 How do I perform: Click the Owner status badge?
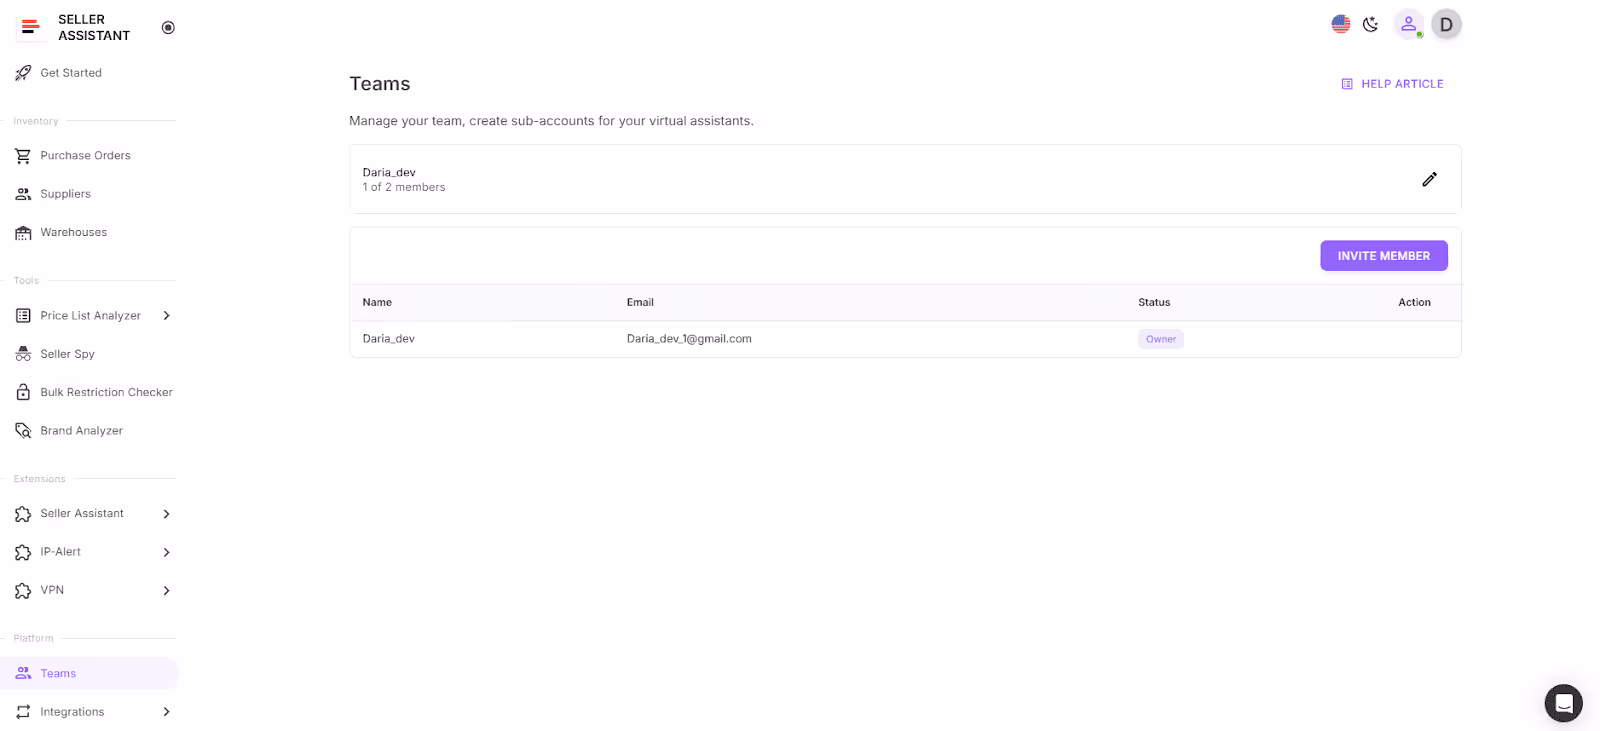point(1161,339)
